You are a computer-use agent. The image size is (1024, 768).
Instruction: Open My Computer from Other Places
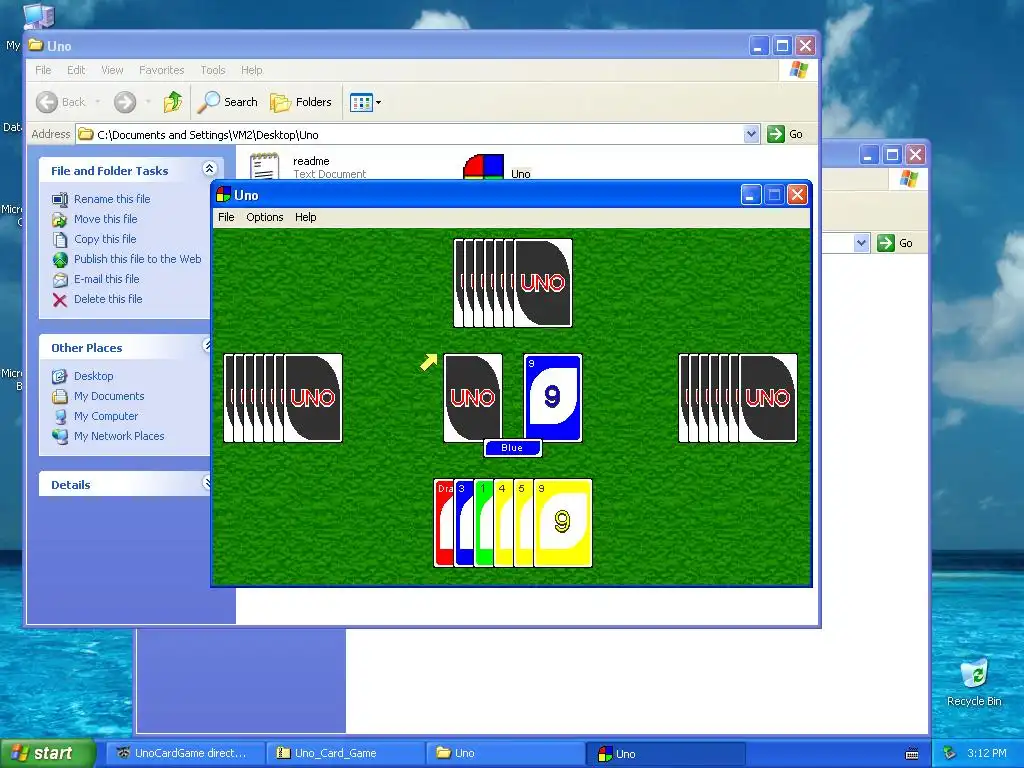106,416
